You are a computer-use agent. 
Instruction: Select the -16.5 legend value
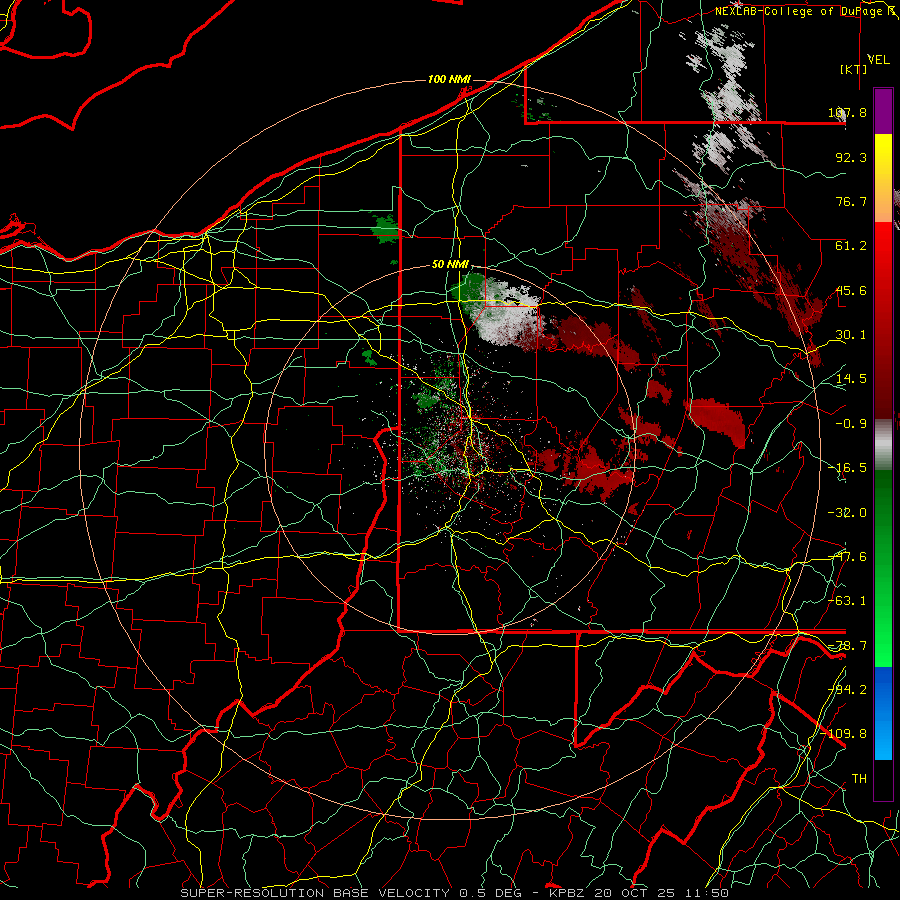tap(847, 468)
